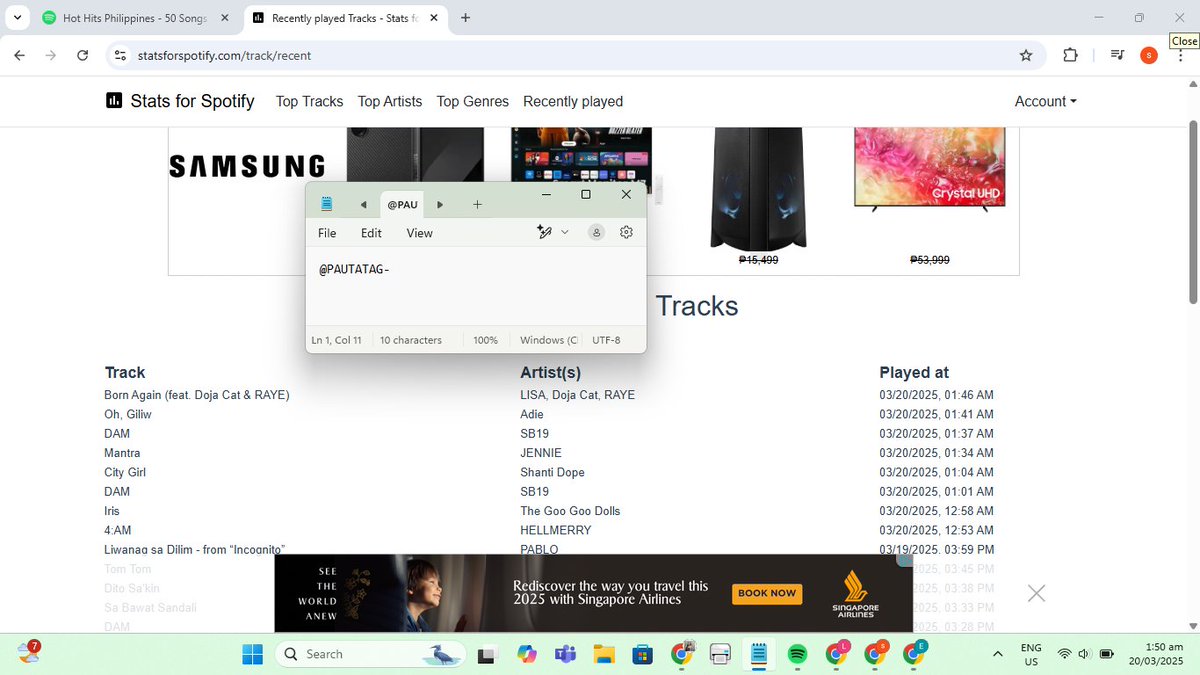Screen dimensions: 1200x675
Task: Open Notepad's Edit menu
Action: (x=371, y=233)
